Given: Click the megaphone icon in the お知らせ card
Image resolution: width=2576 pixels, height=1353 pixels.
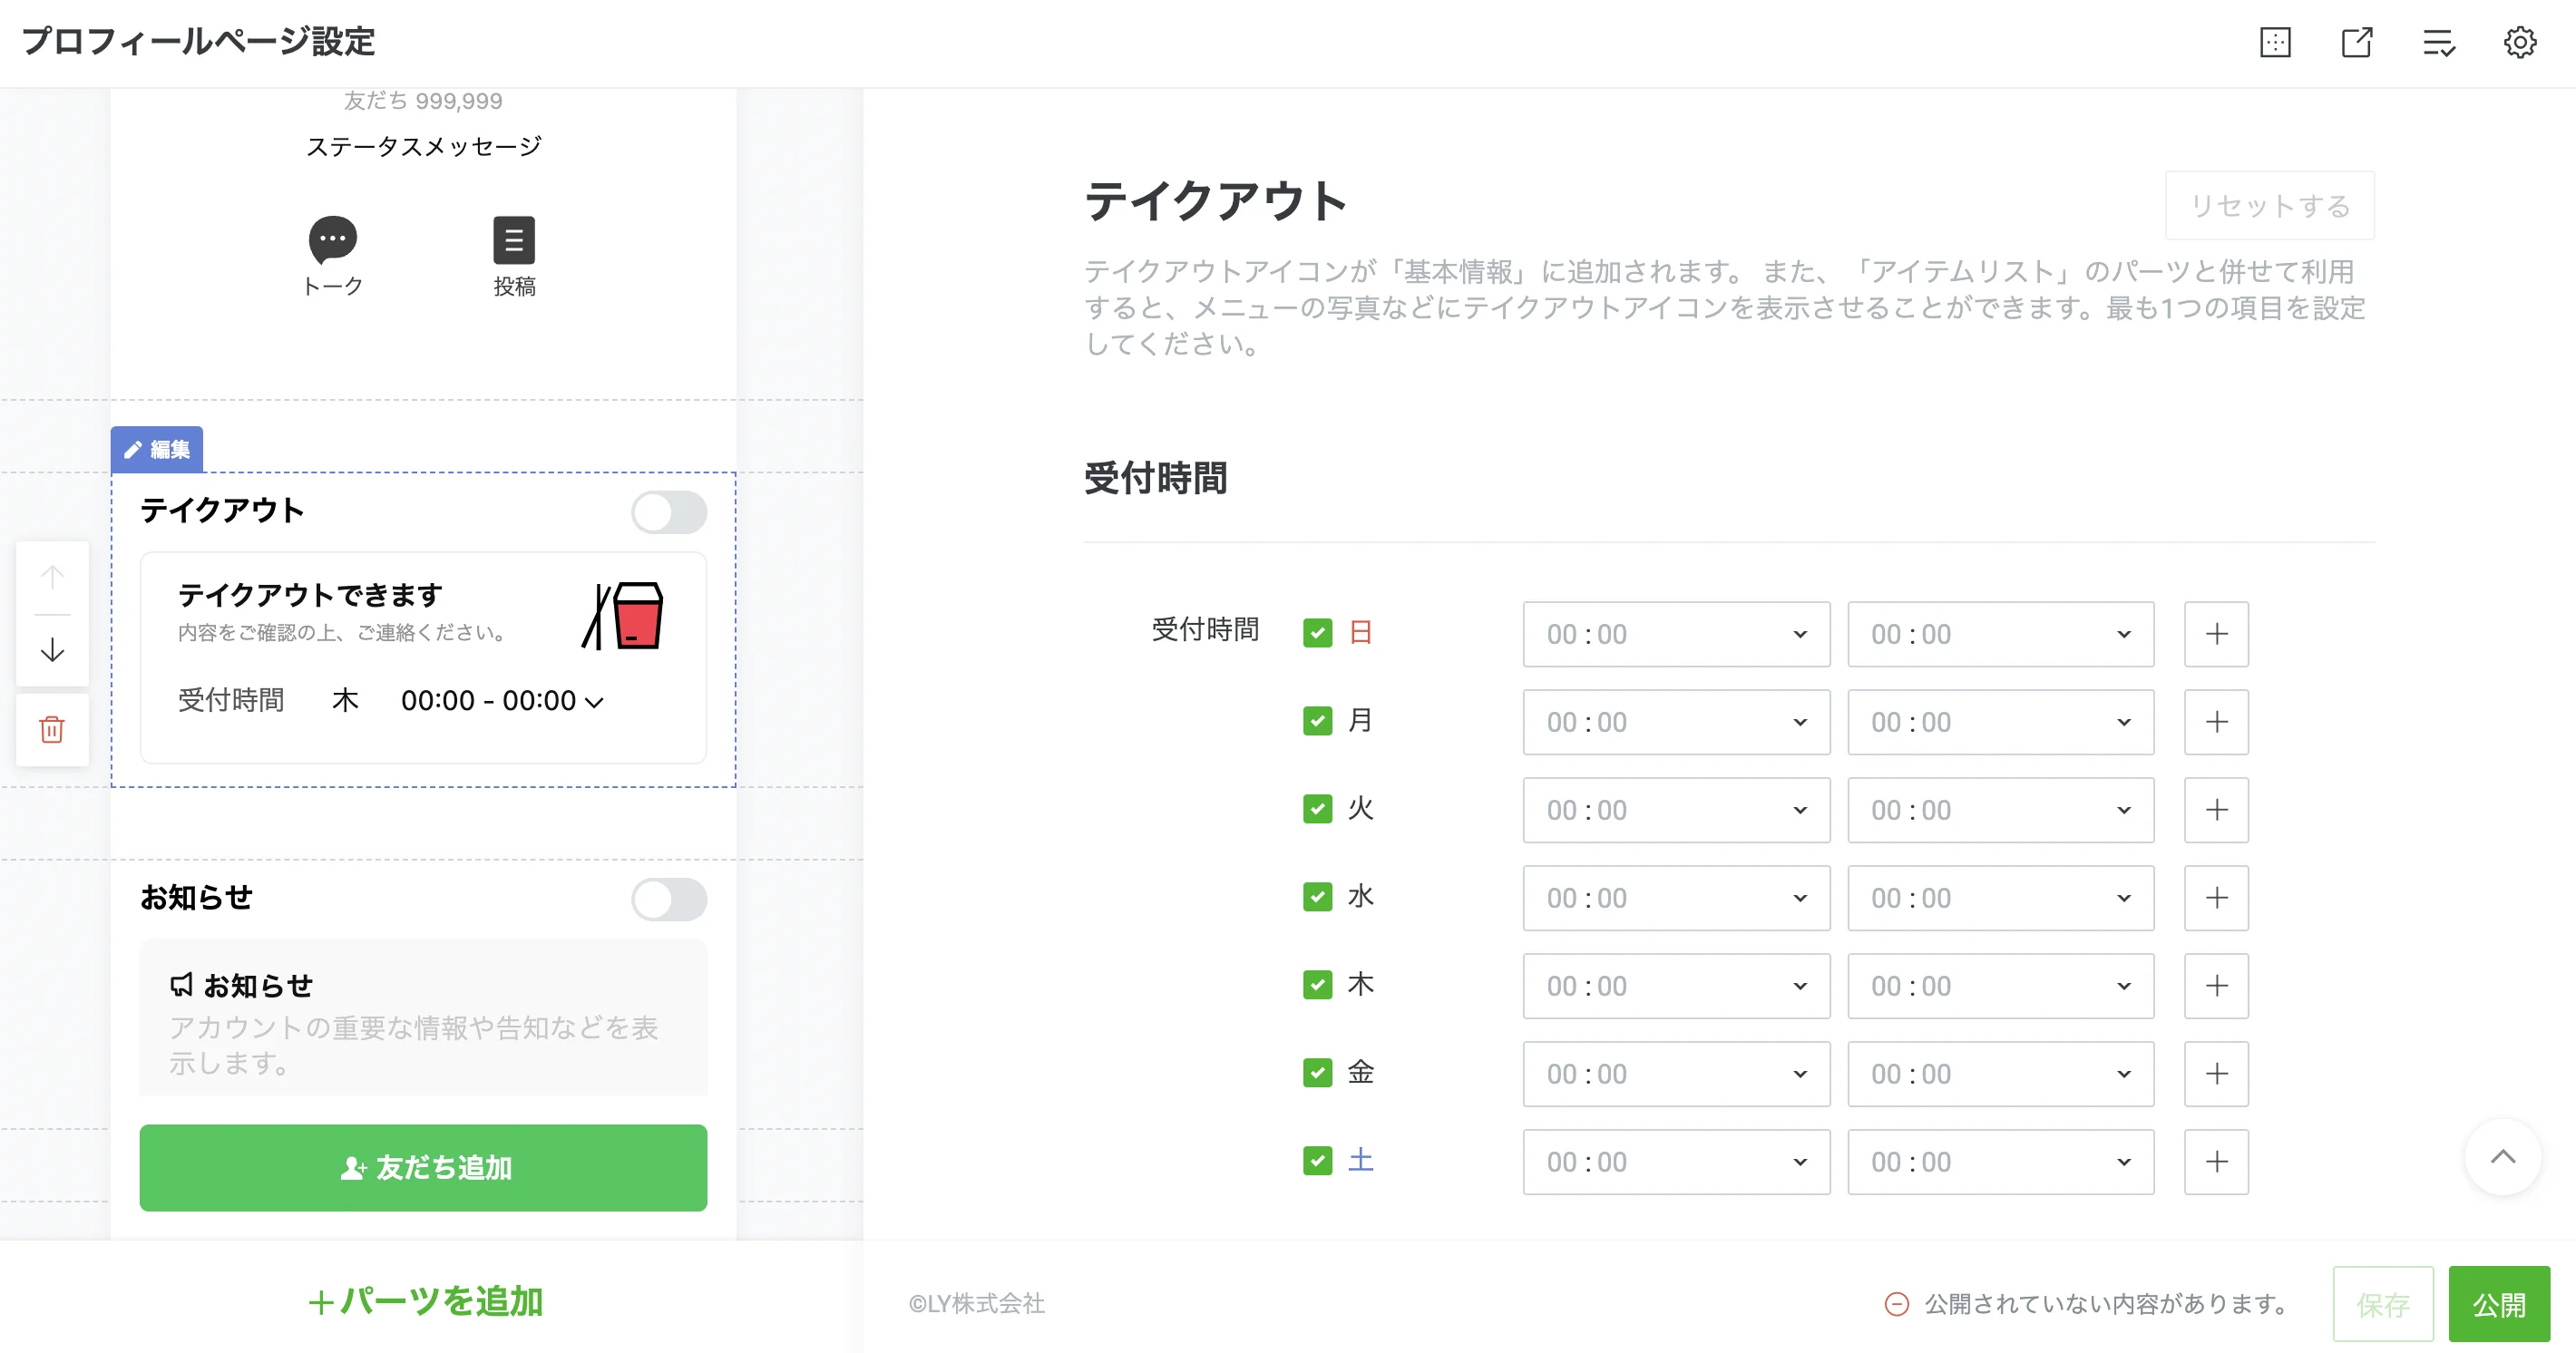Looking at the screenshot, I should click(x=181, y=985).
